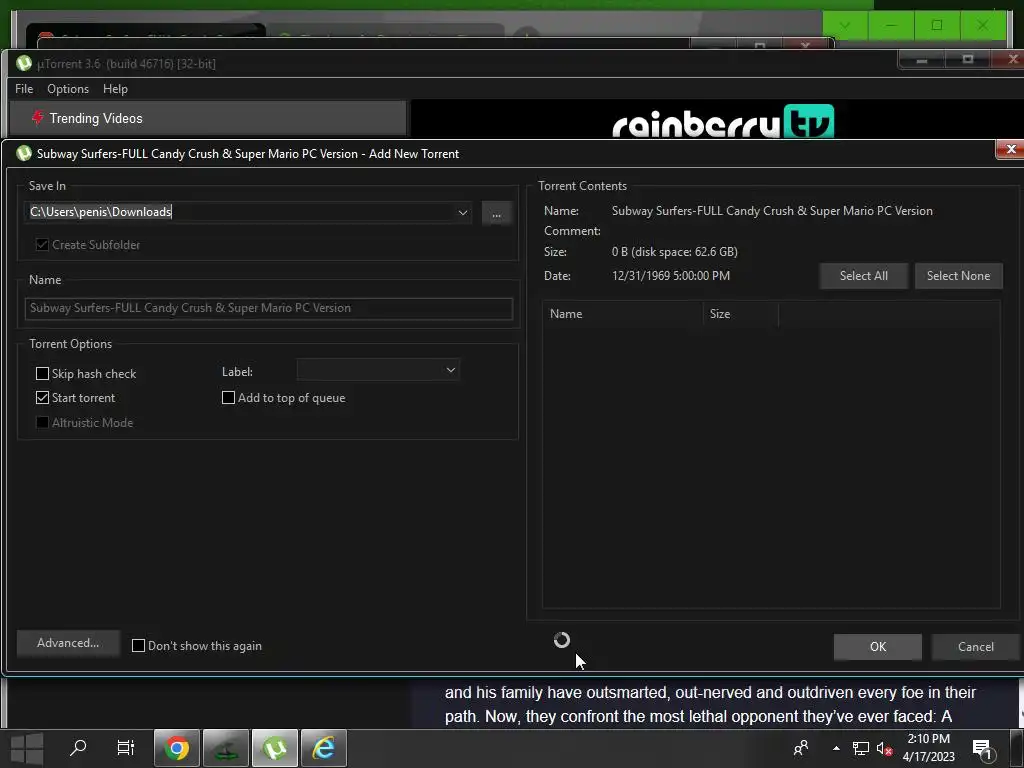
Task: Click the green app icon beside Chrome
Action: tap(226, 748)
